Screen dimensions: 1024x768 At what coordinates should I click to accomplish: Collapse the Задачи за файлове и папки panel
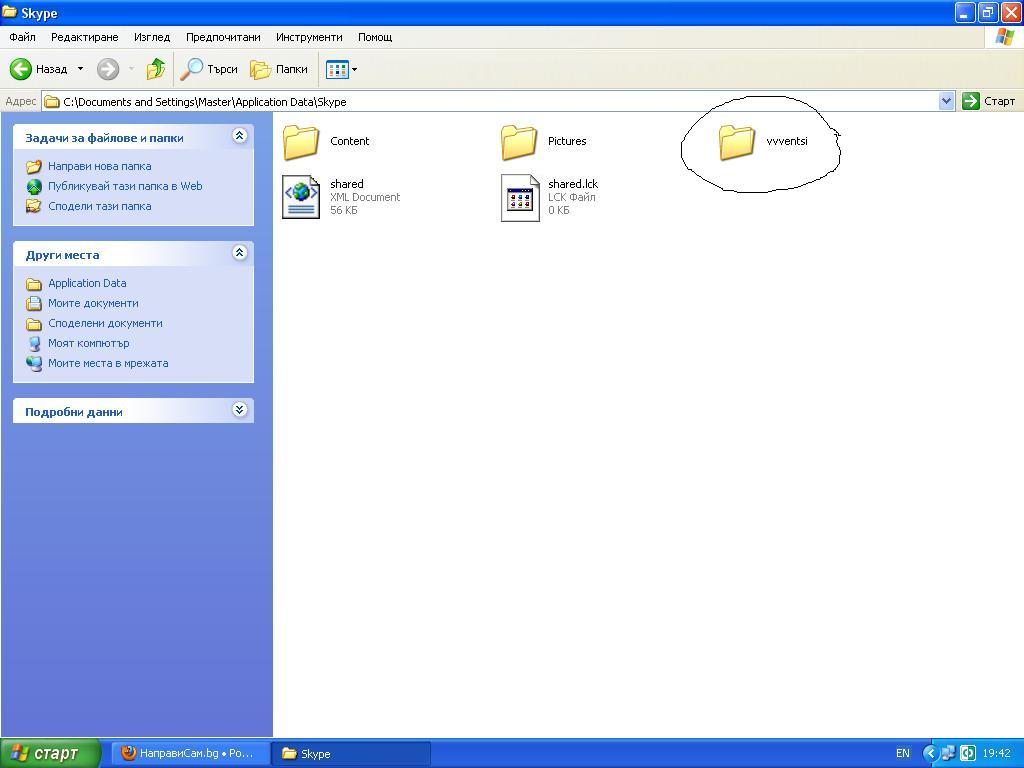click(x=240, y=135)
